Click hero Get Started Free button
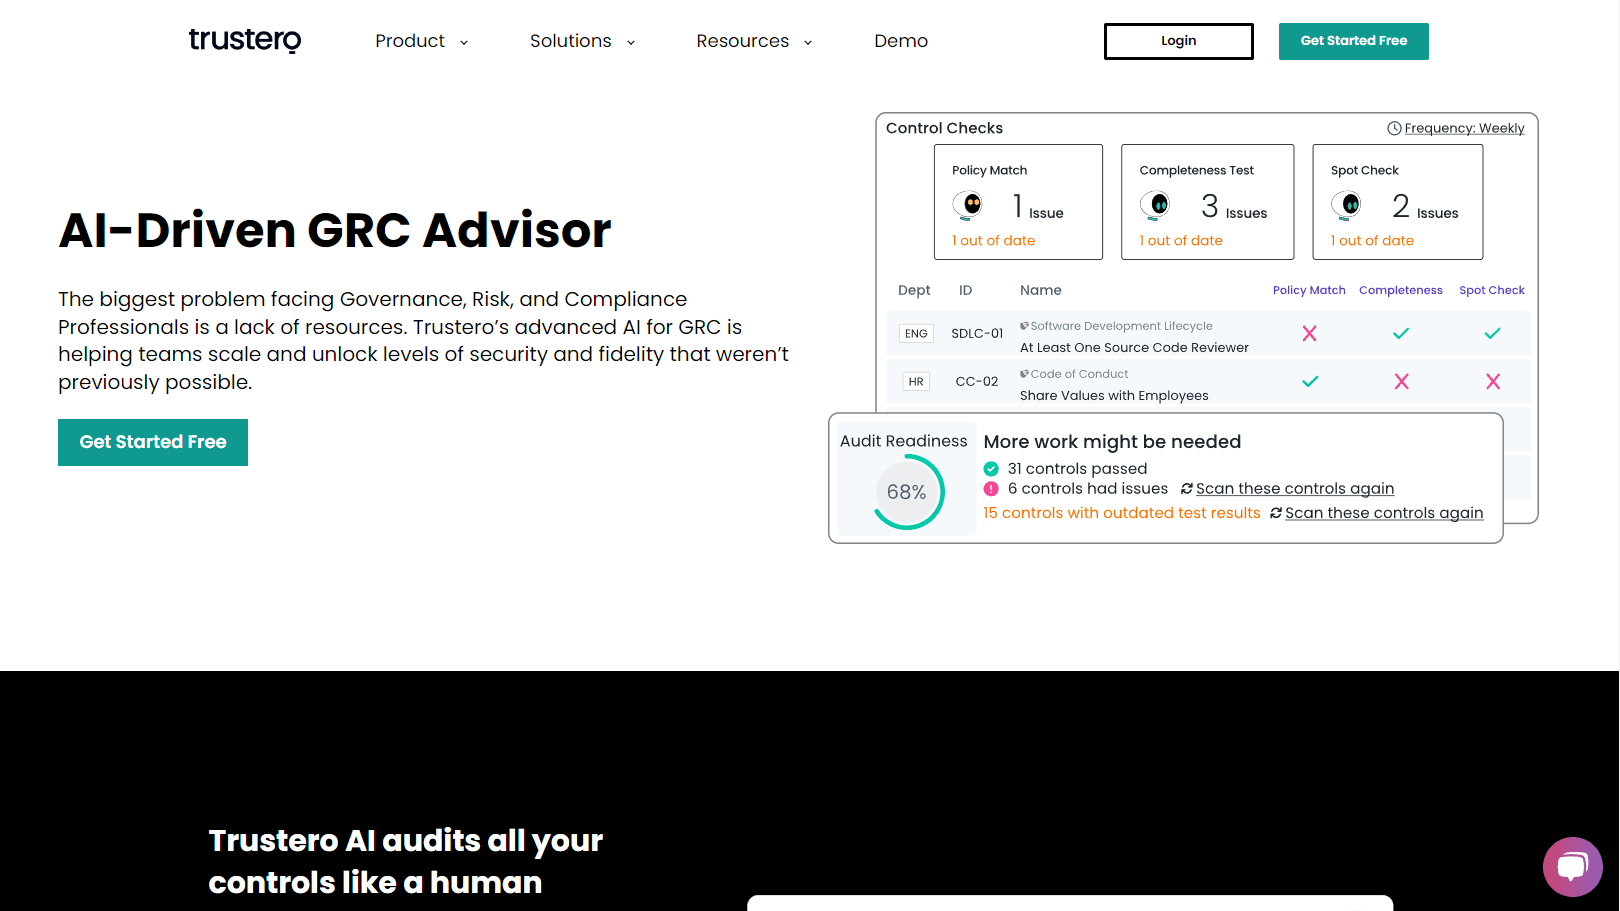1620x911 pixels. coord(153,442)
